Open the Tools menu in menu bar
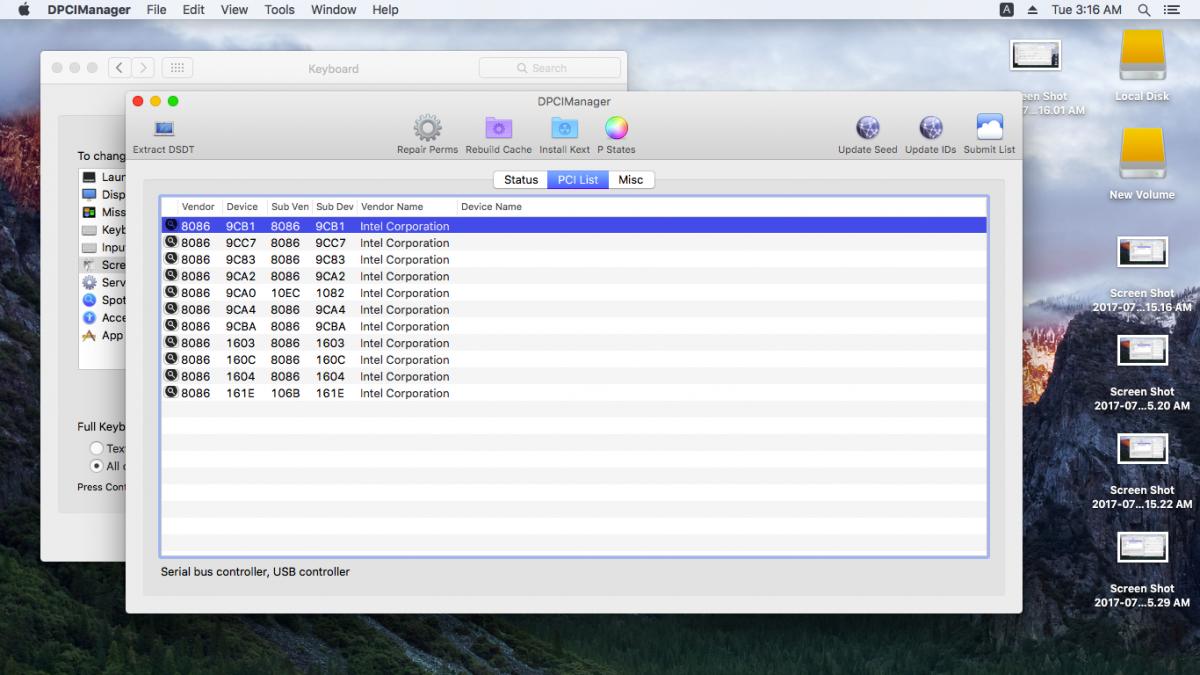 279,10
